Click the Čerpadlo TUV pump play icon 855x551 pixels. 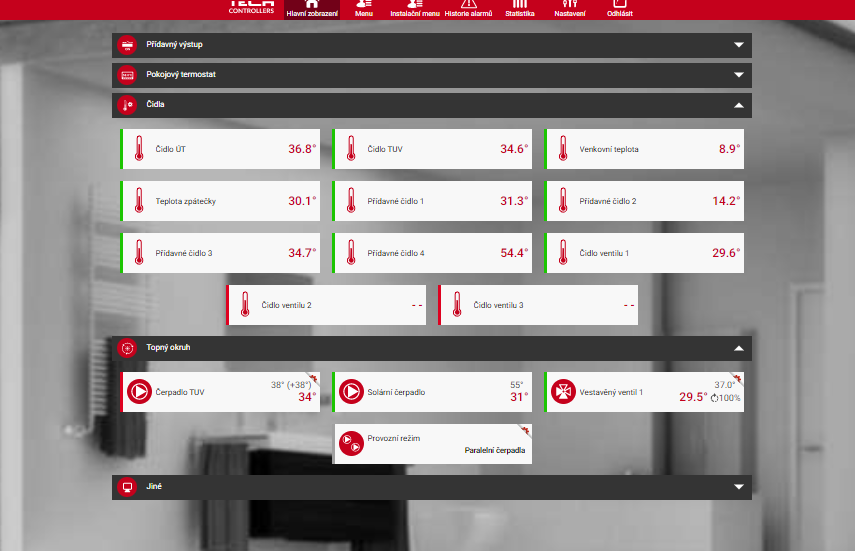pyautogui.click(x=139, y=392)
